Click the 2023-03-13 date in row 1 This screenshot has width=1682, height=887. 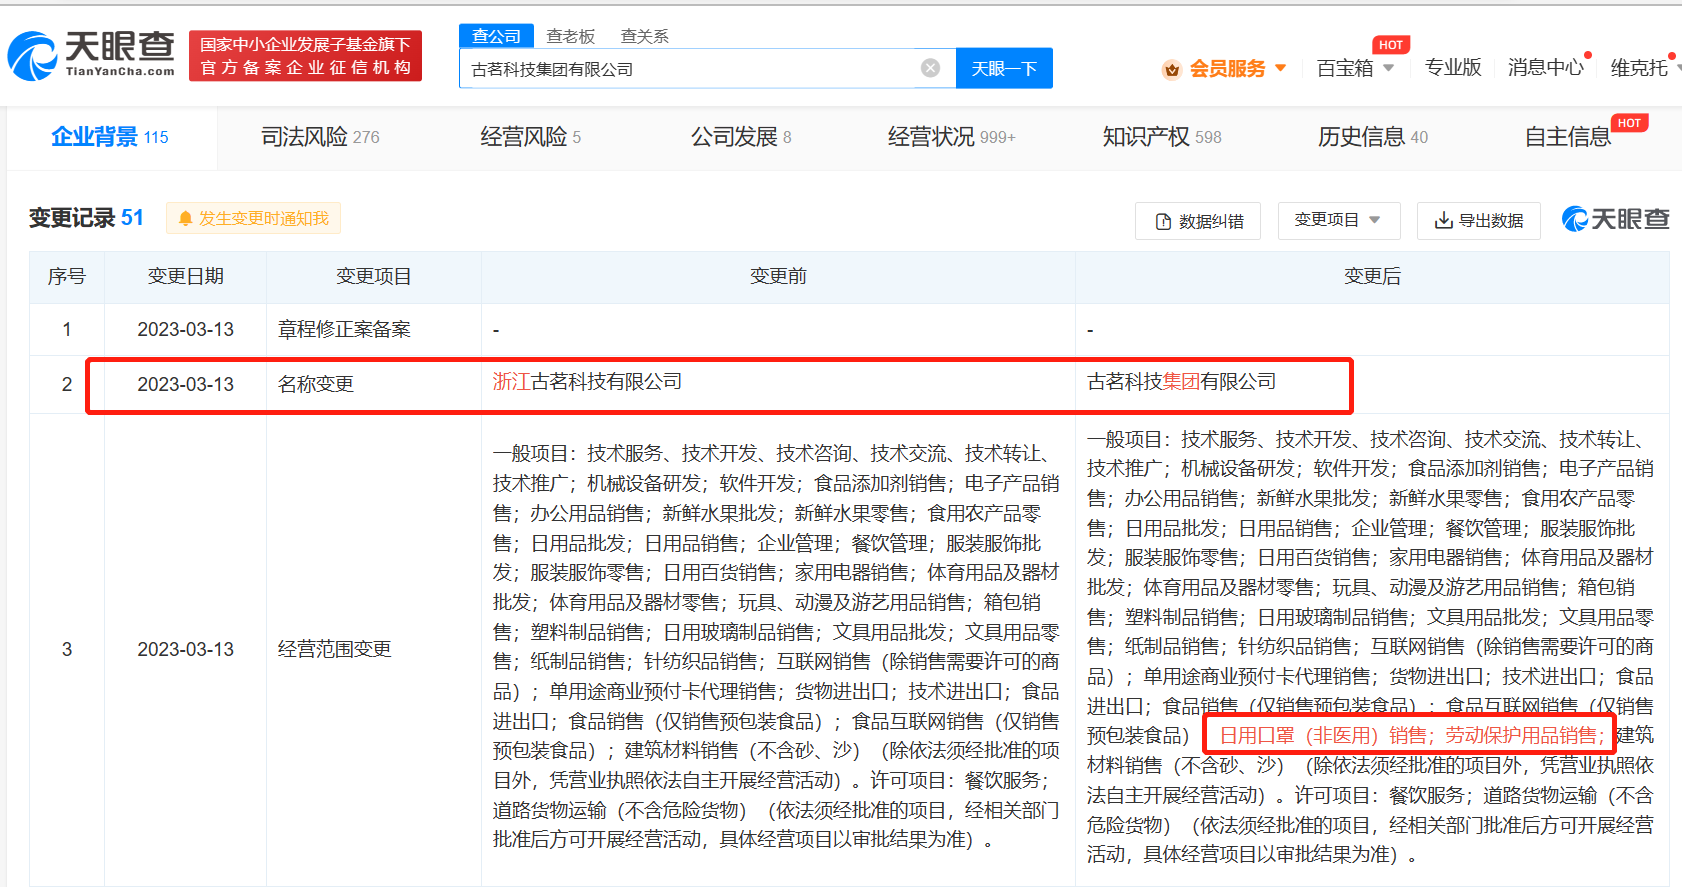[x=185, y=330]
